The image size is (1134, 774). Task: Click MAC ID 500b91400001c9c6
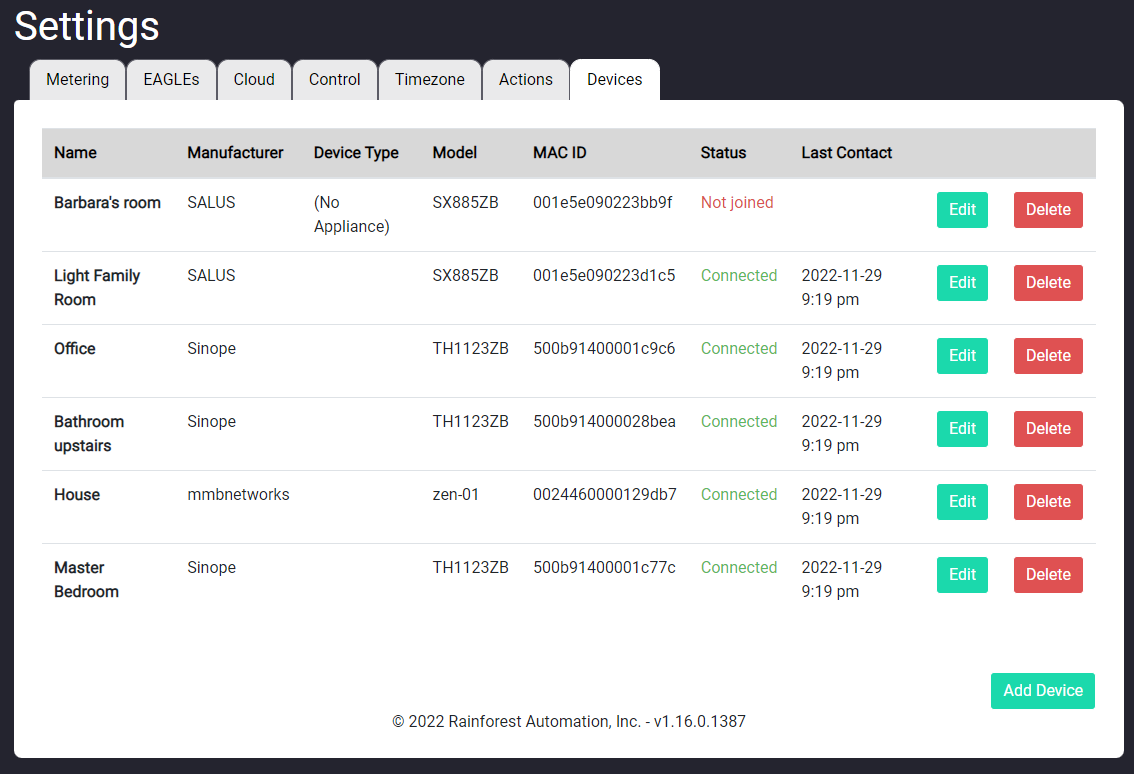pyautogui.click(x=604, y=349)
